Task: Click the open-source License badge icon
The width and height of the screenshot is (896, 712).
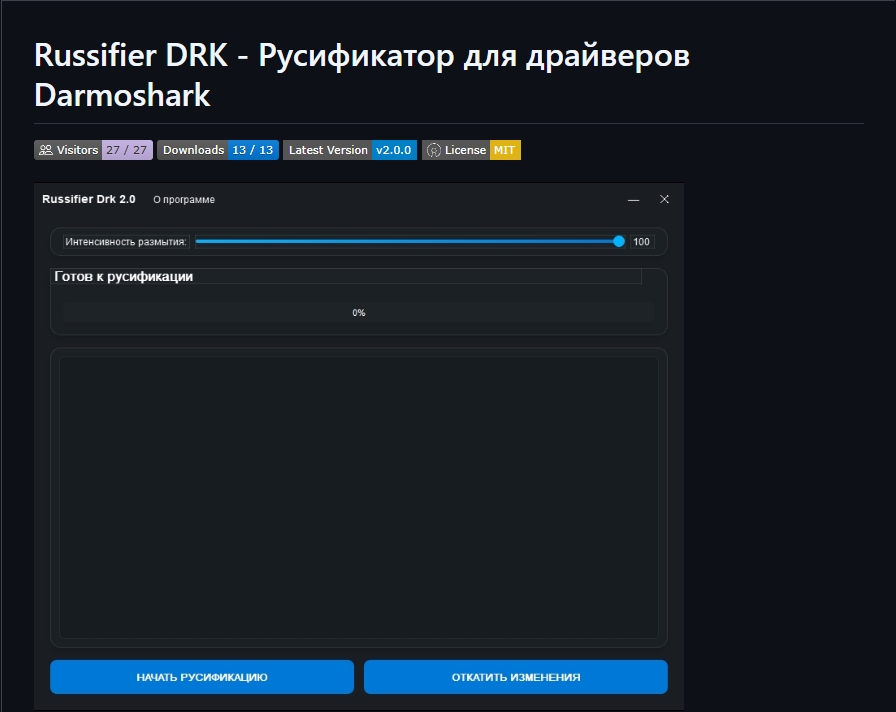Action: [434, 150]
